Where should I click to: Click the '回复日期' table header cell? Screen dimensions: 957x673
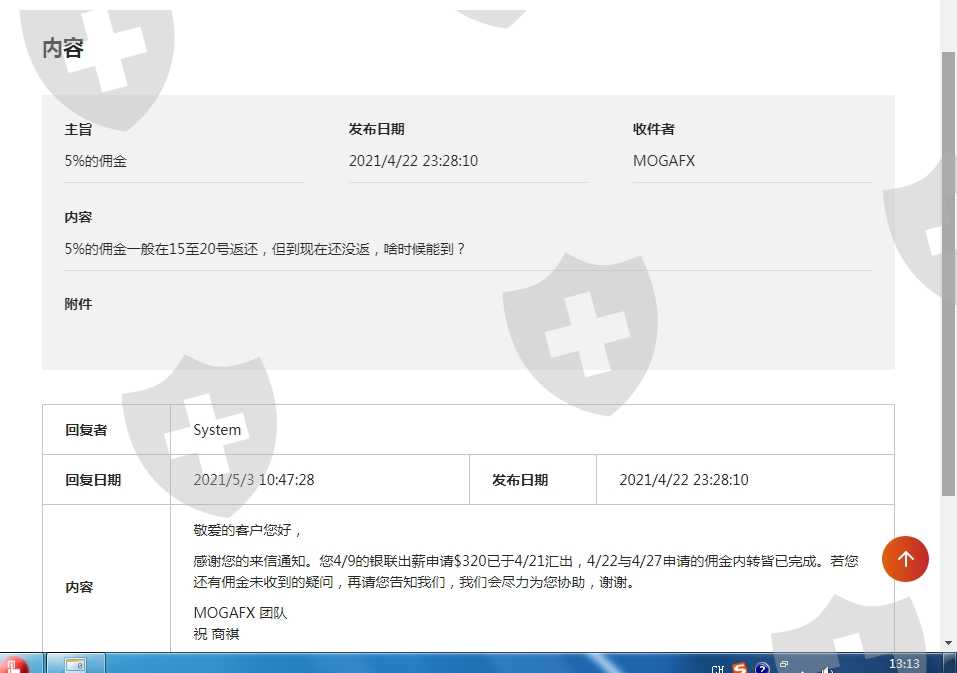(x=106, y=480)
